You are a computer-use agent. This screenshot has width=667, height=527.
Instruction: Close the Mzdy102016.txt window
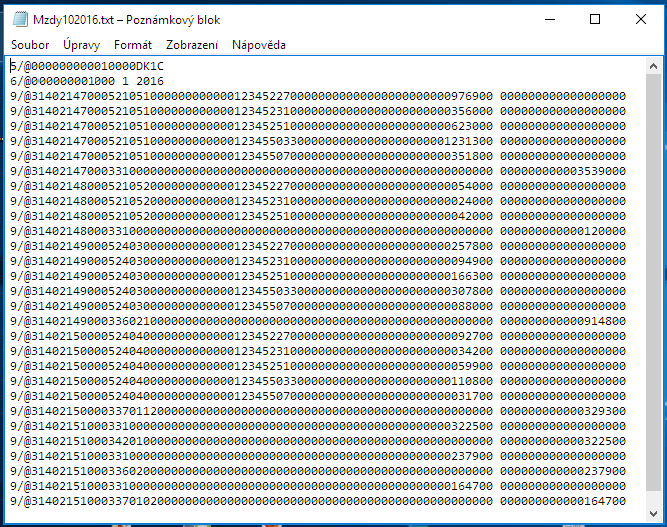click(x=641, y=20)
